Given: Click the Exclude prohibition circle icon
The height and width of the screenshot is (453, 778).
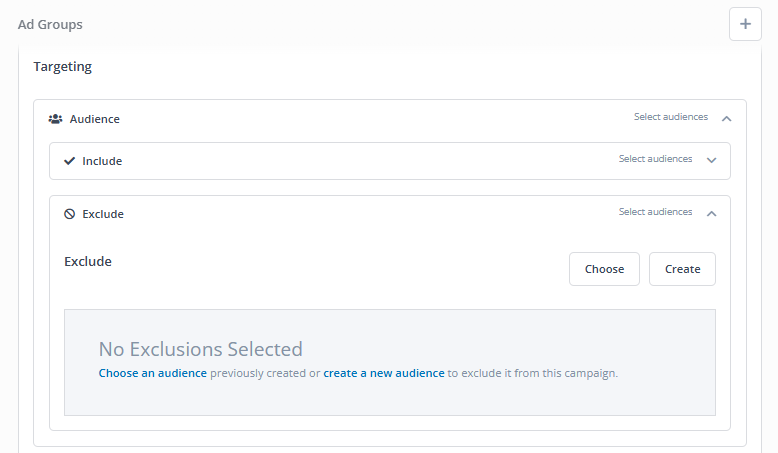Looking at the screenshot, I should [x=69, y=214].
